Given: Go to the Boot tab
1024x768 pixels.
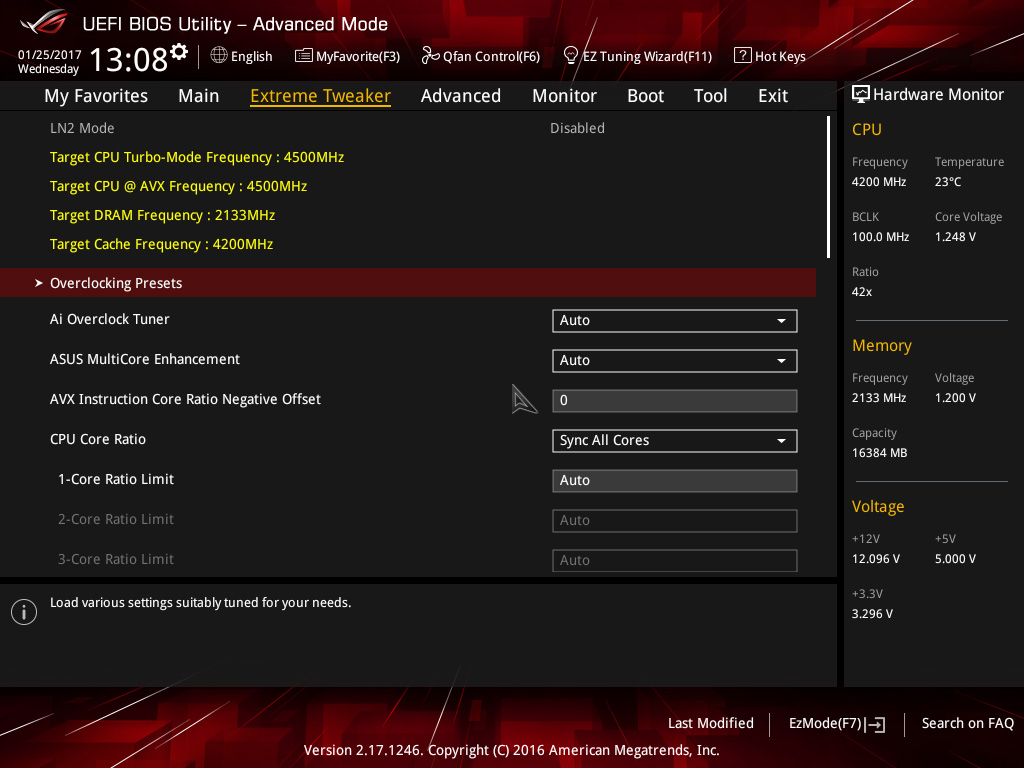Looking at the screenshot, I should (645, 96).
